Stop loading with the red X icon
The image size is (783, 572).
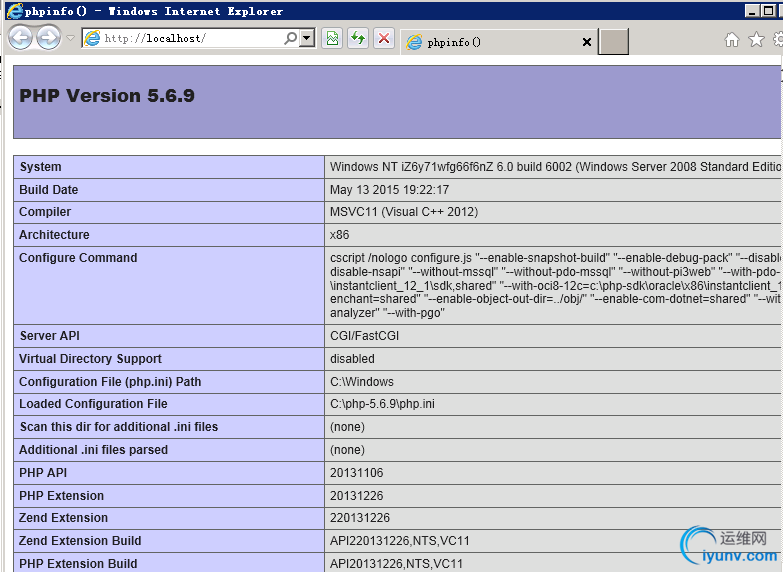point(384,38)
